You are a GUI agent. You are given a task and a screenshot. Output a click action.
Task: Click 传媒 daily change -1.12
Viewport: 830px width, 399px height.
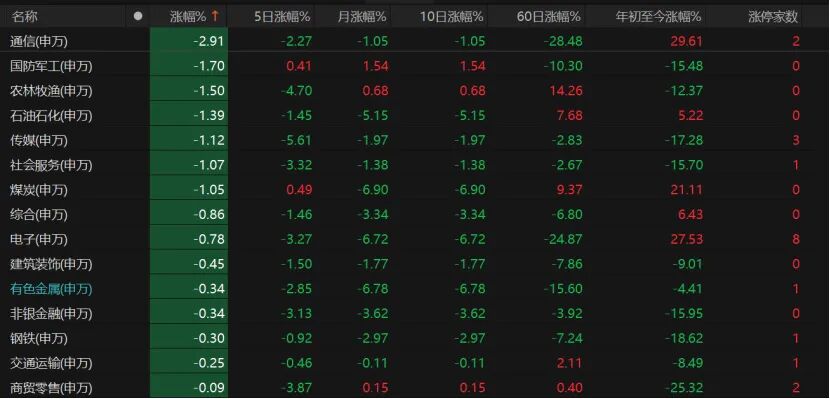click(209, 140)
